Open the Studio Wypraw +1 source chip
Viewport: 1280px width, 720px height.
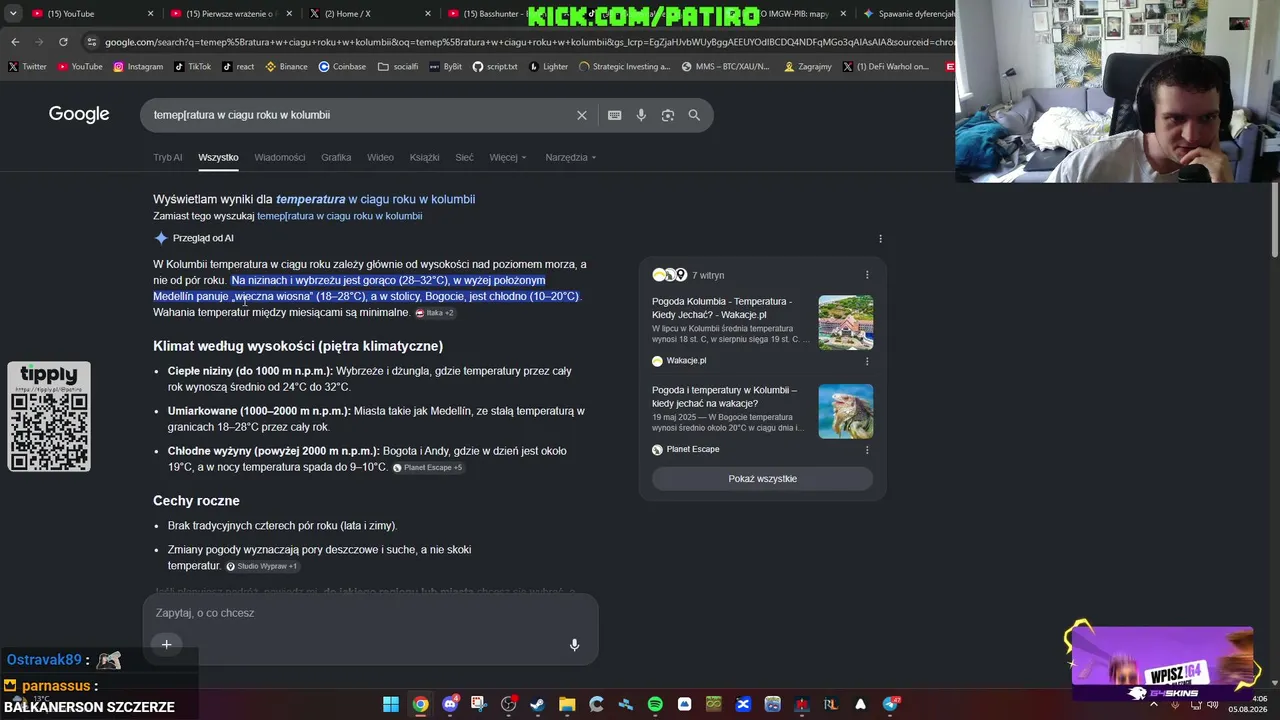(x=261, y=566)
